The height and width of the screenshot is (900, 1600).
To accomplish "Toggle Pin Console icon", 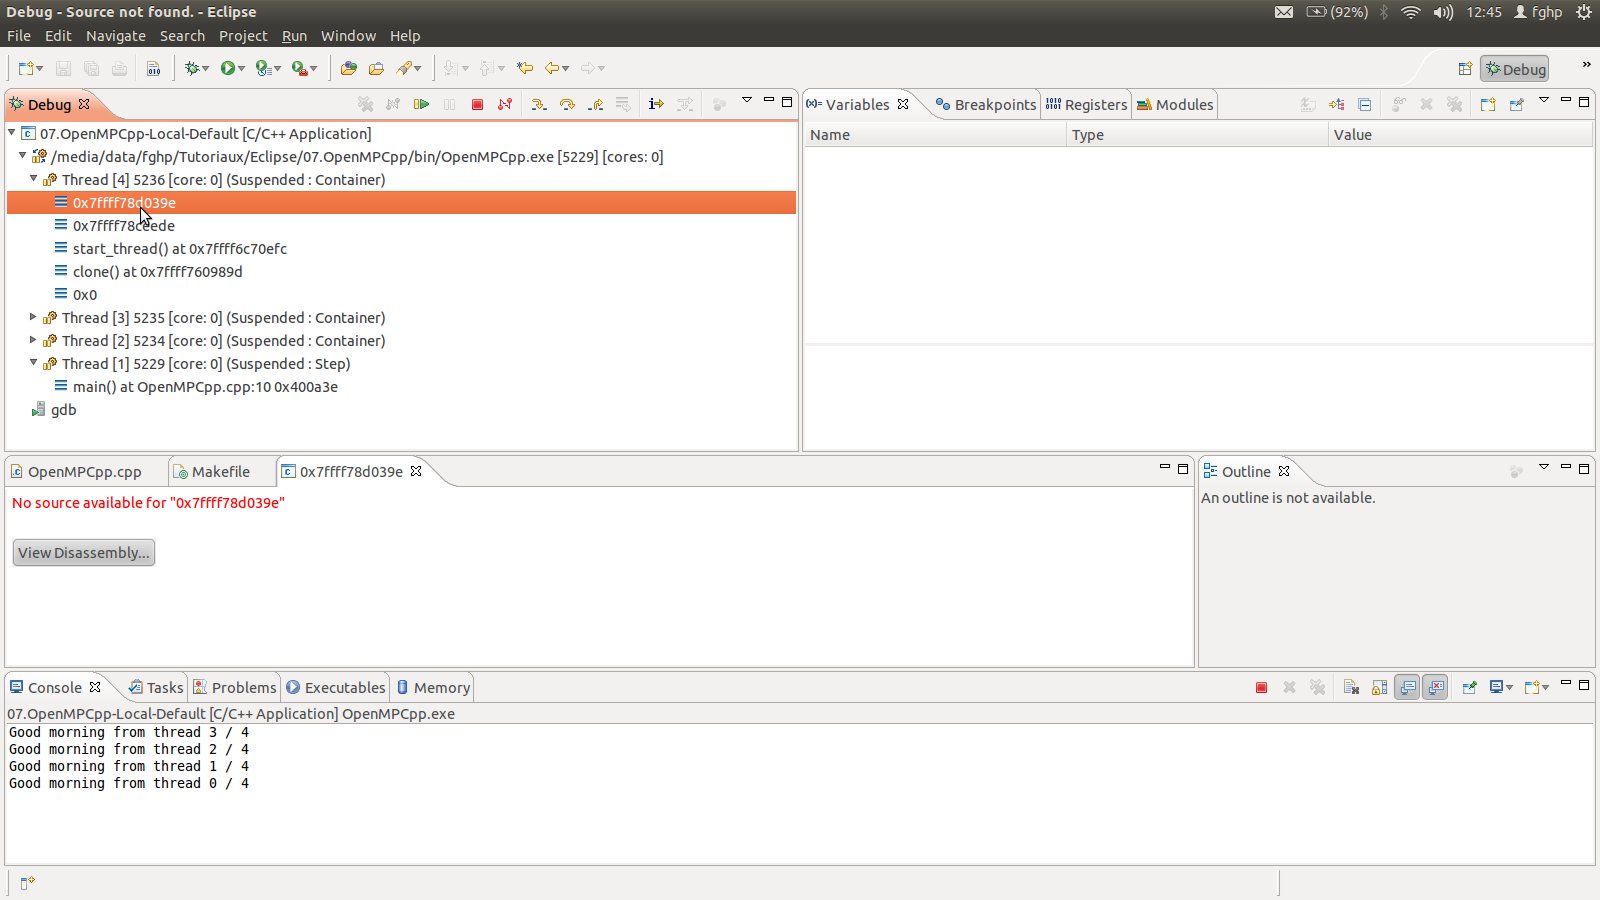I will [1469, 687].
